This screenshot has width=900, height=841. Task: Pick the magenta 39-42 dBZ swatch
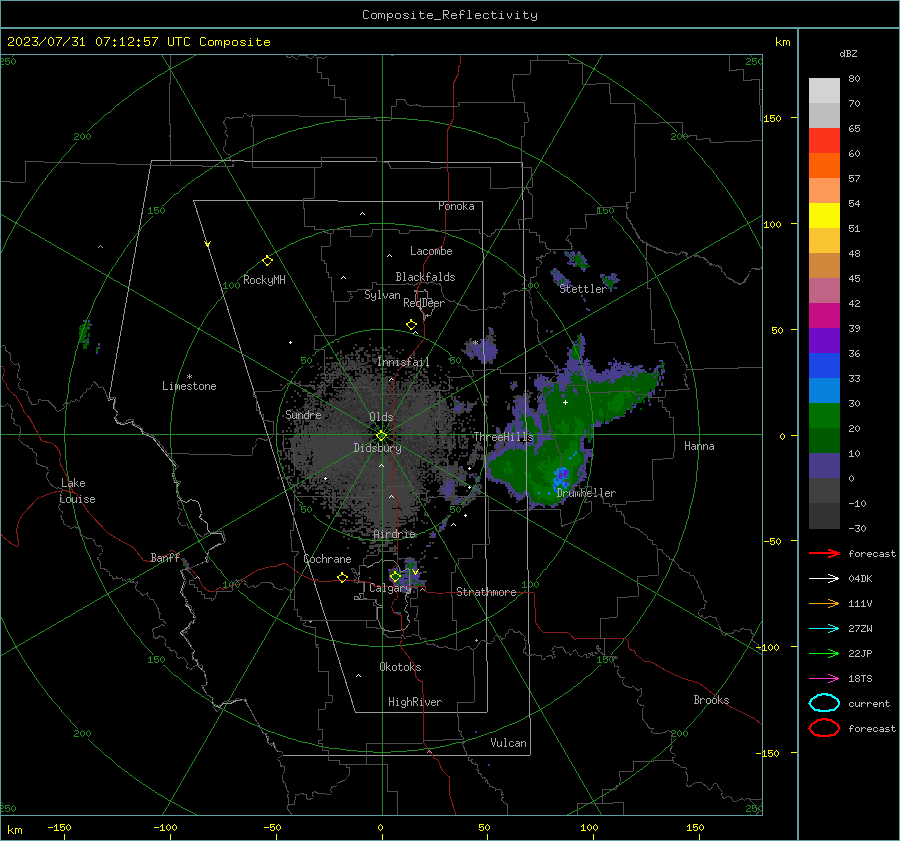pos(824,316)
